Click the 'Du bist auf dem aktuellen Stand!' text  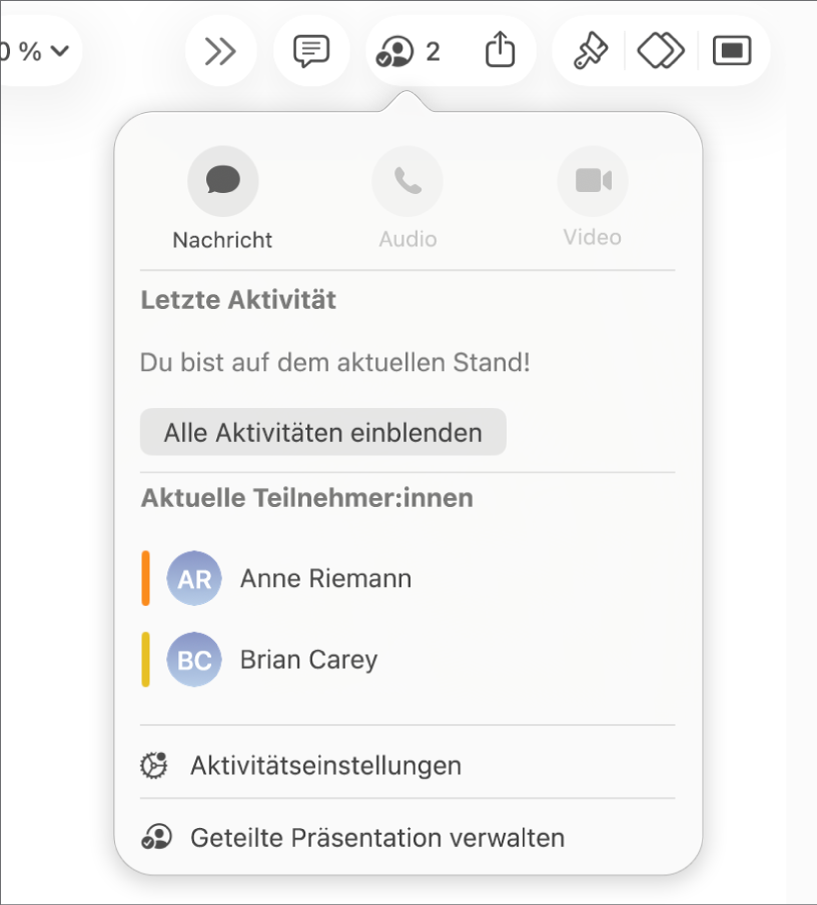[335, 362]
